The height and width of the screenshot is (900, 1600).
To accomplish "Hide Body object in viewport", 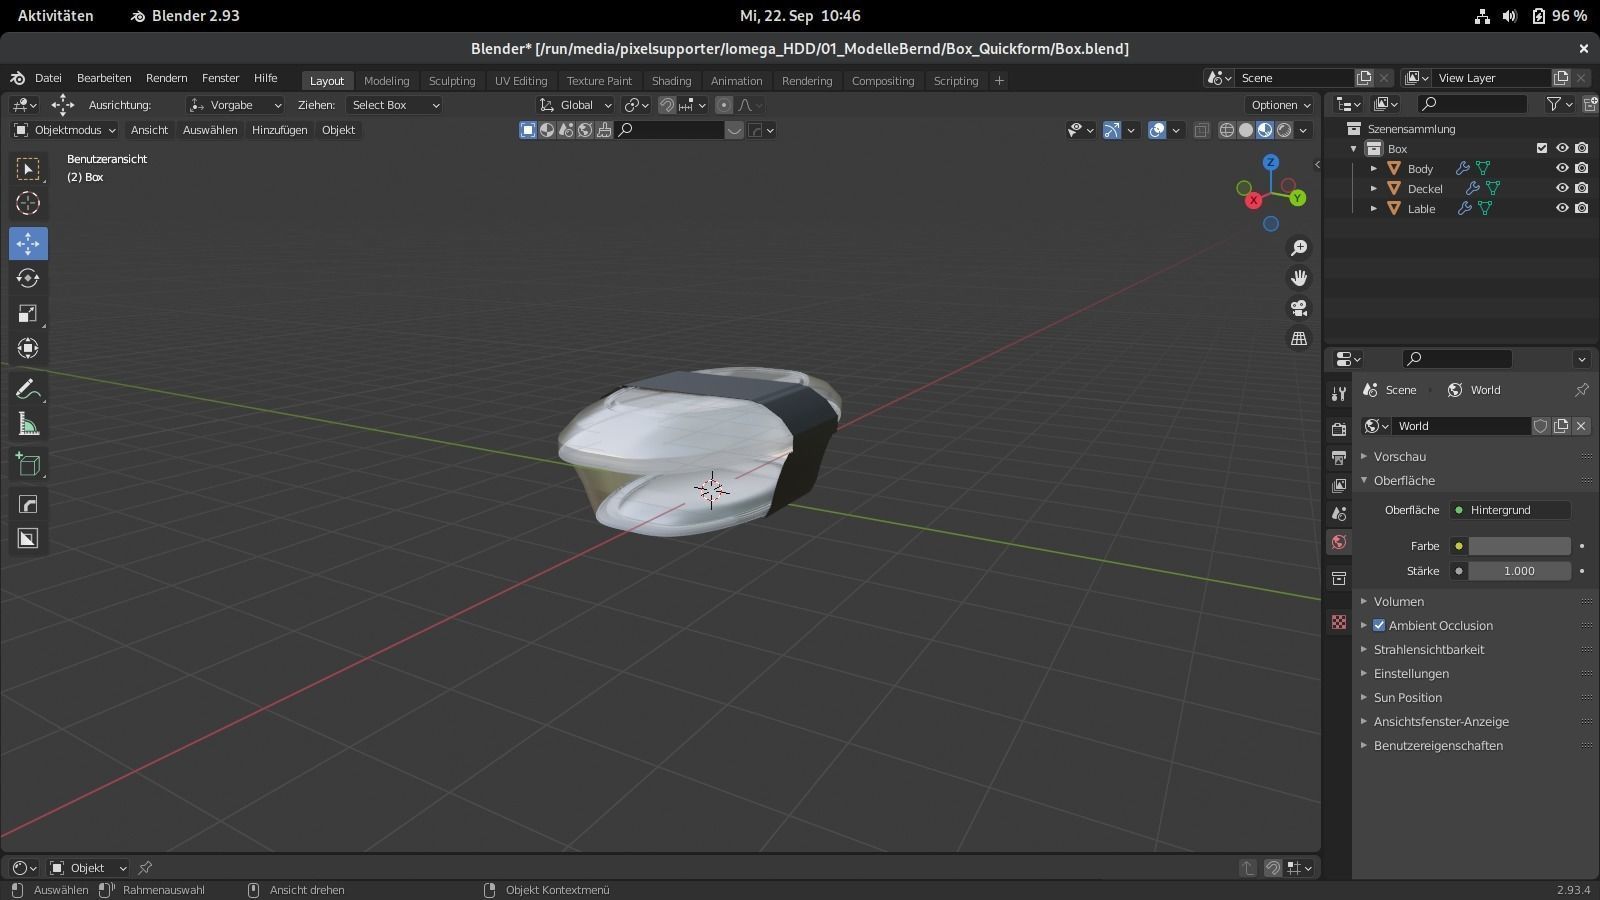I will (x=1562, y=168).
